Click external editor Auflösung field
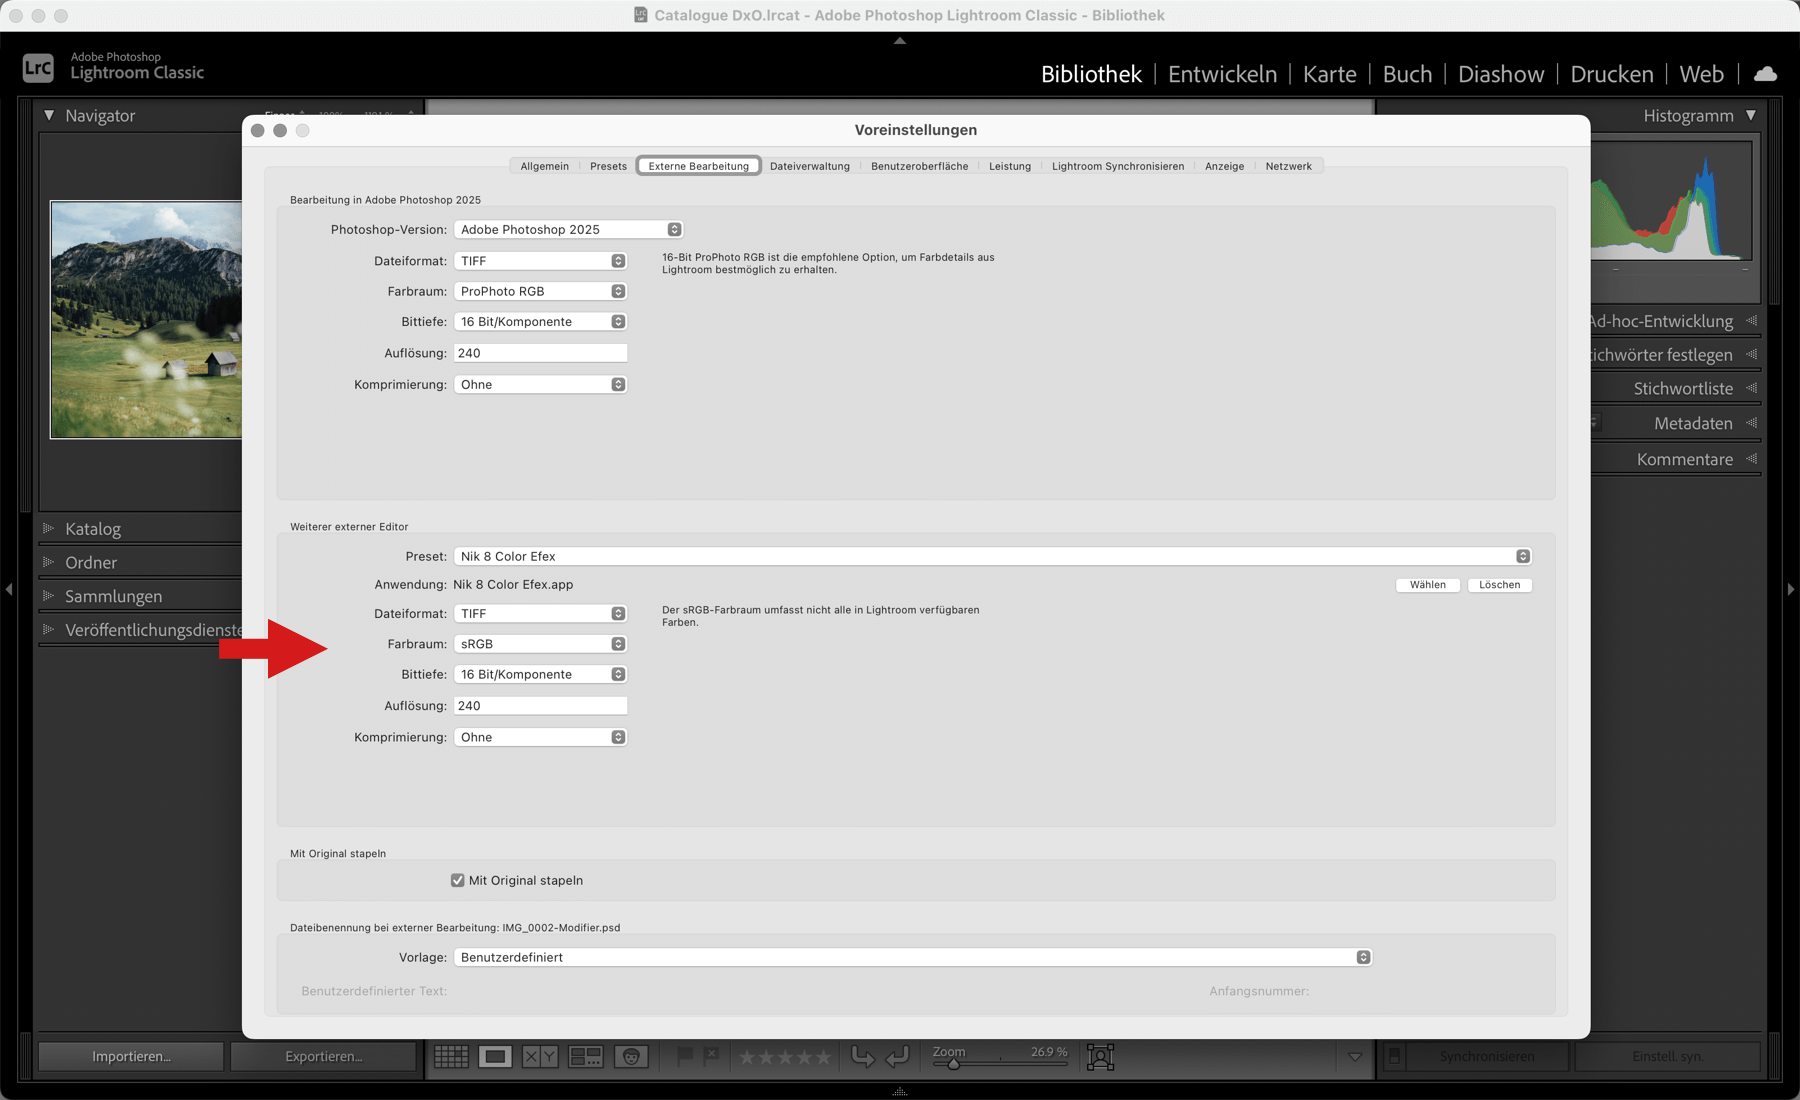1800x1100 pixels. point(540,706)
